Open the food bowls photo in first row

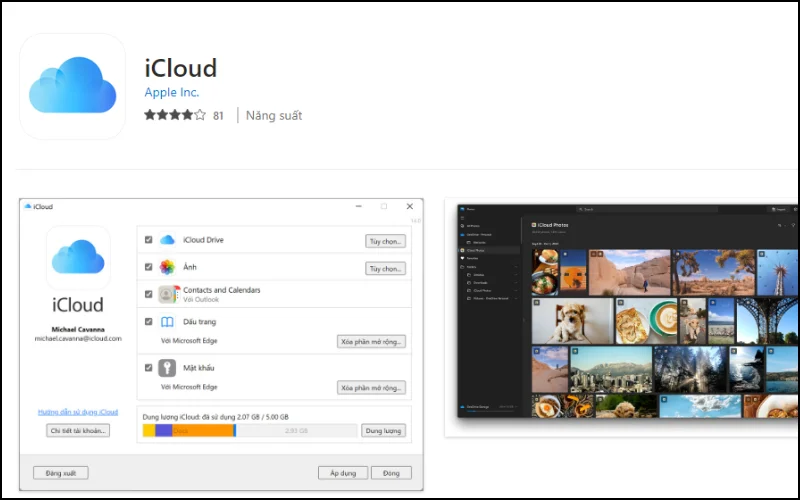click(x=545, y=272)
